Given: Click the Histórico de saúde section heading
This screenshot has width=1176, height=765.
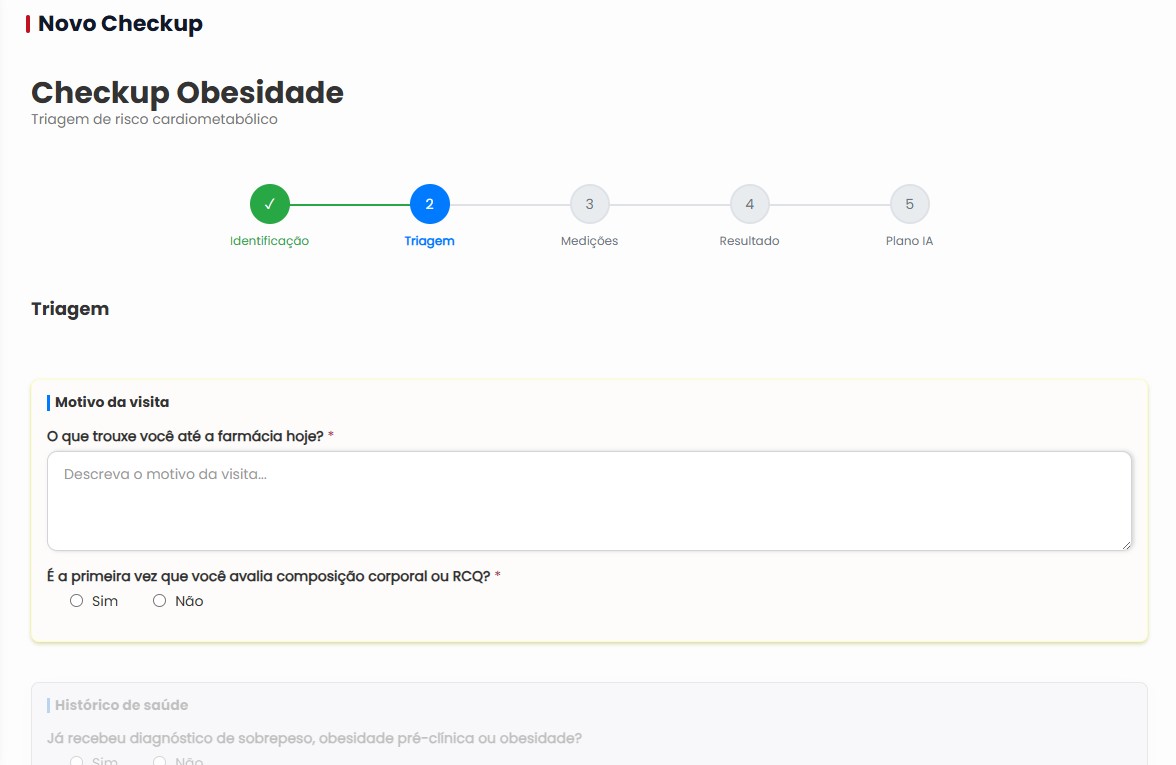Looking at the screenshot, I should click(122, 705).
